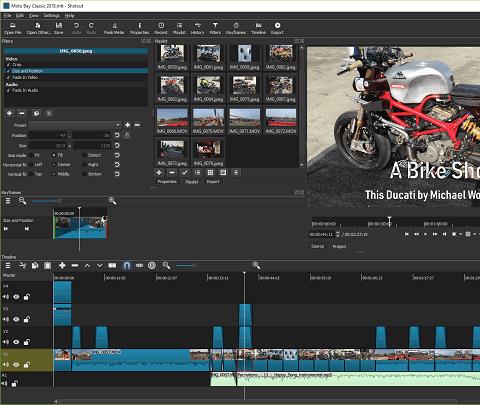
Task: Toggle timeline snapping magnet
Action: click(x=127, y=265)
